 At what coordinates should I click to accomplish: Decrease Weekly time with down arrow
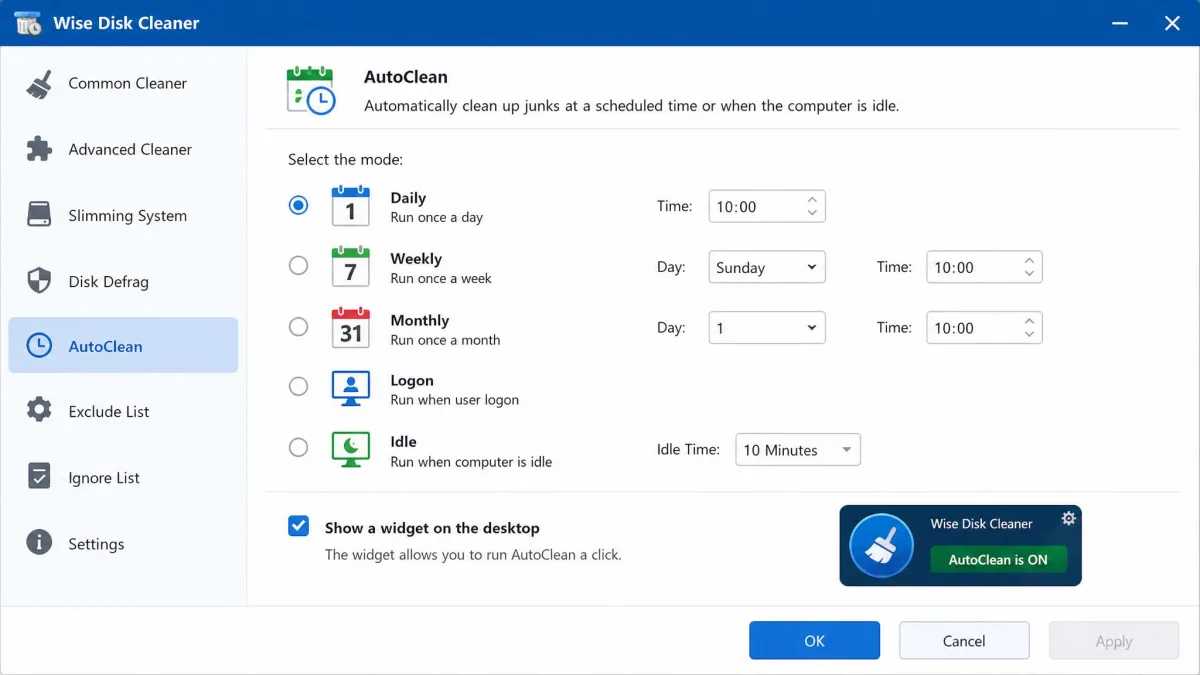(x=1029, y=274)
